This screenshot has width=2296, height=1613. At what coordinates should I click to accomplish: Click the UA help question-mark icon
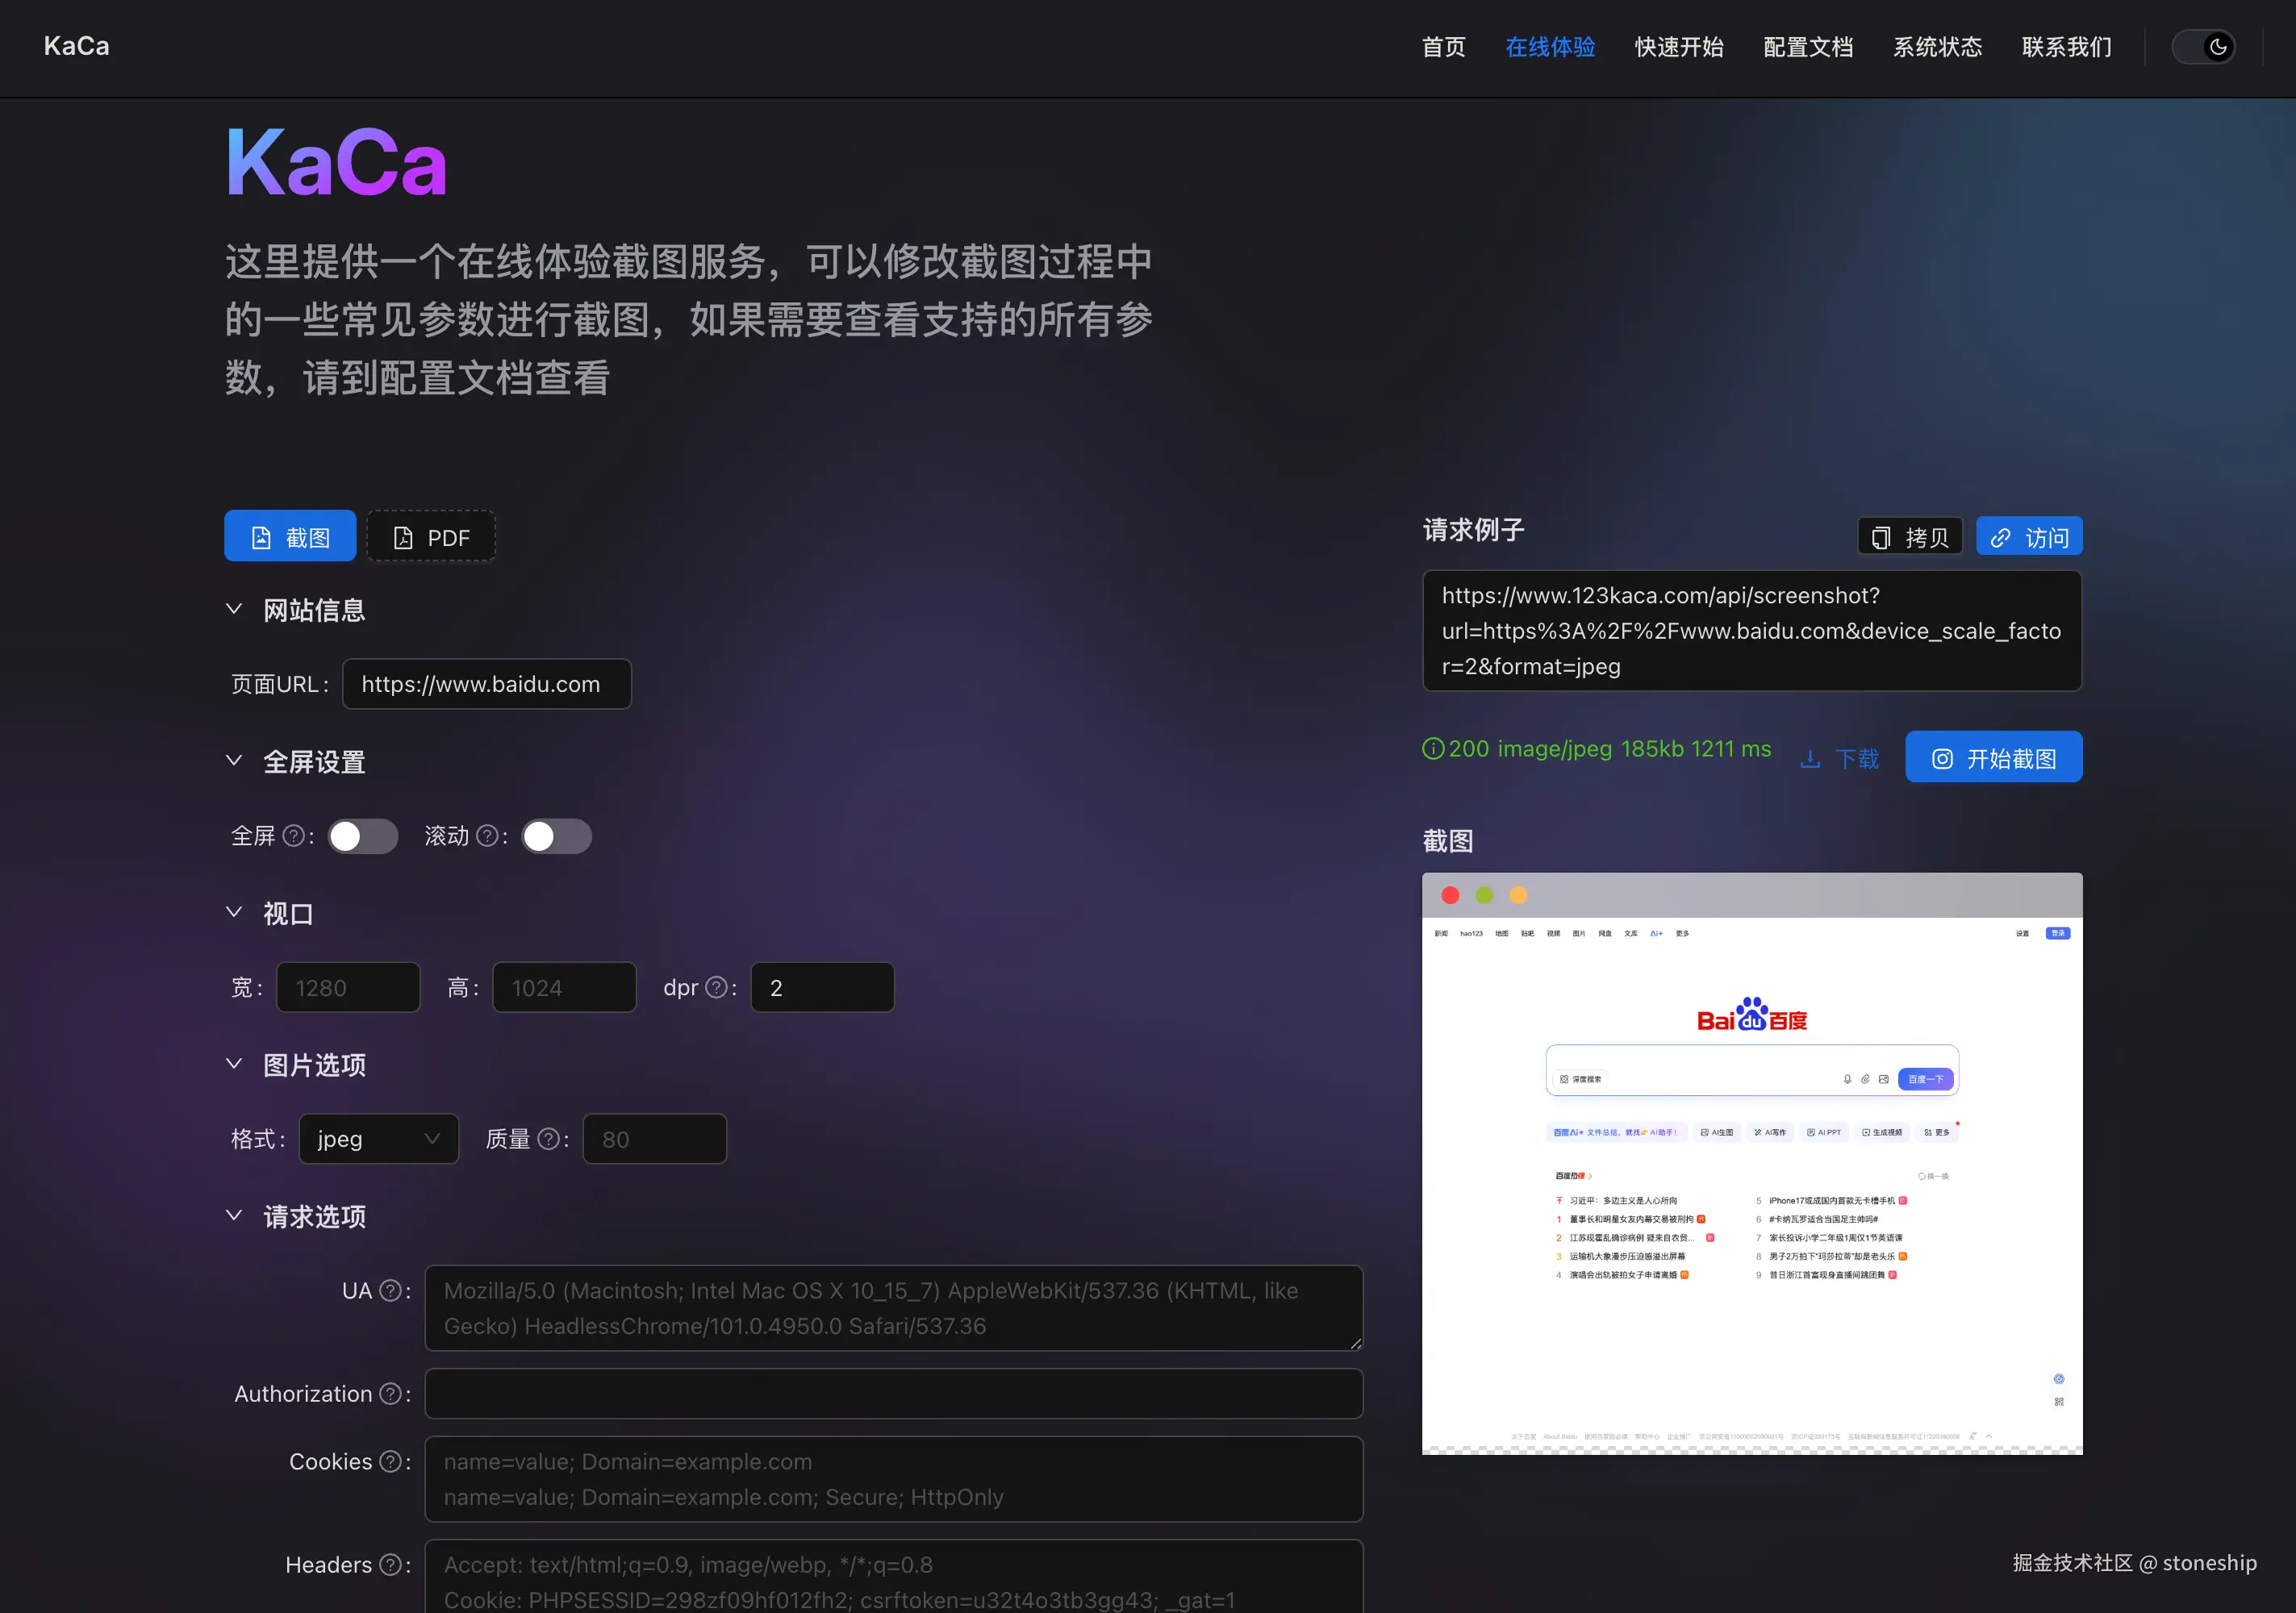(391, 1291)
